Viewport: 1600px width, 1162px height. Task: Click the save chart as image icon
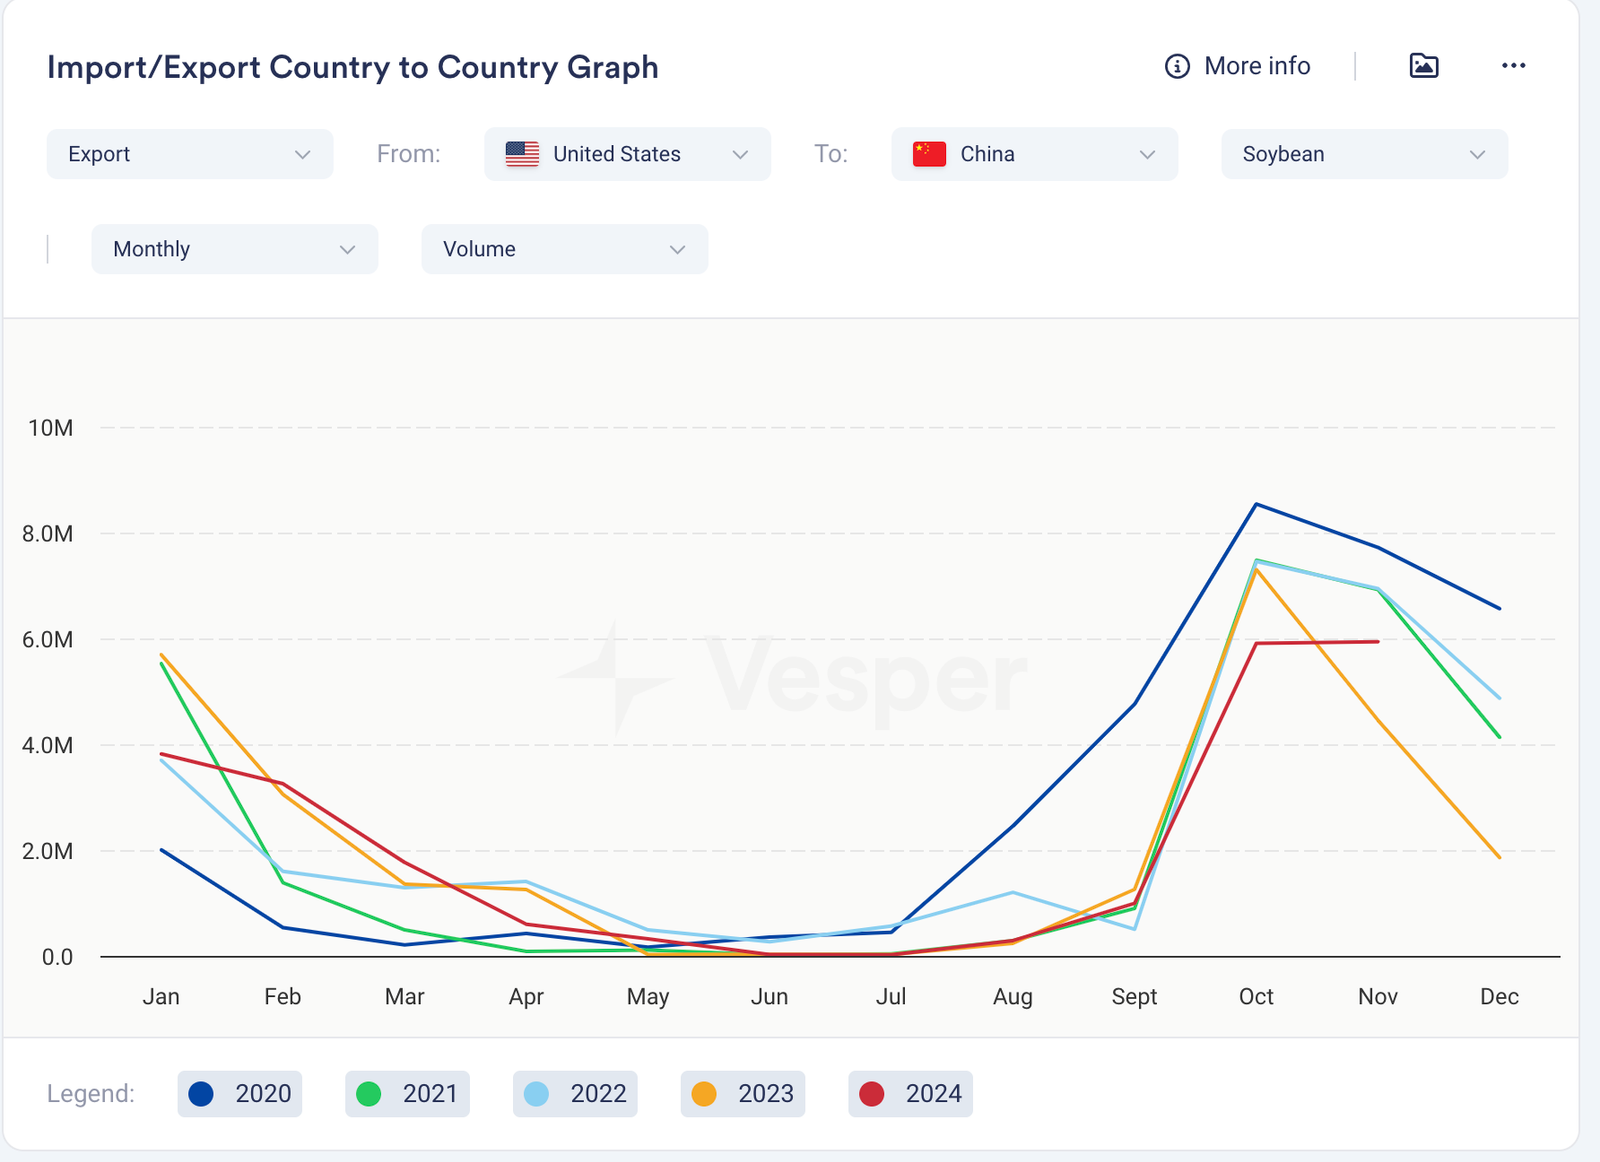[x=1423, y=66]
